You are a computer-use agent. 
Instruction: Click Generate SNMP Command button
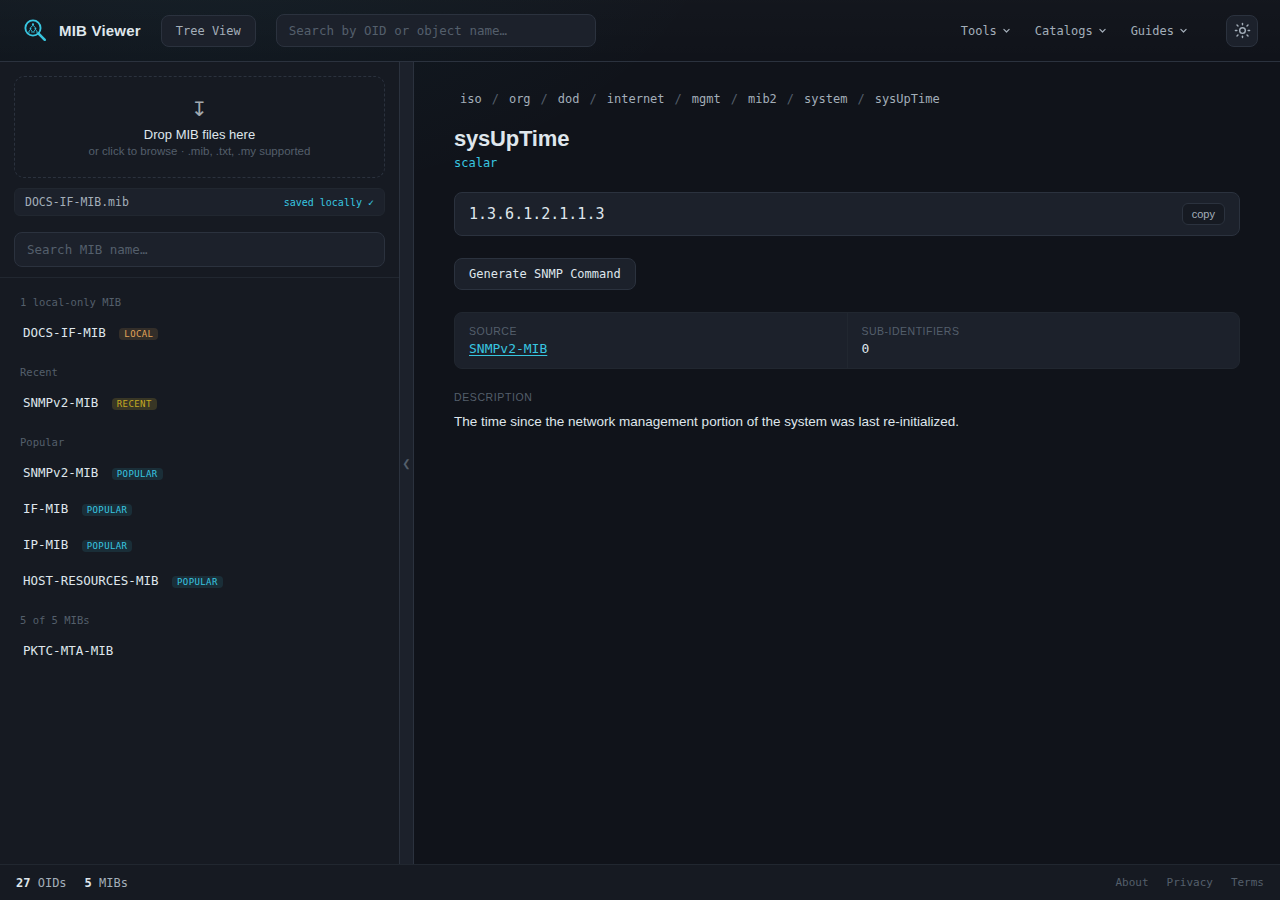point(545,274)
